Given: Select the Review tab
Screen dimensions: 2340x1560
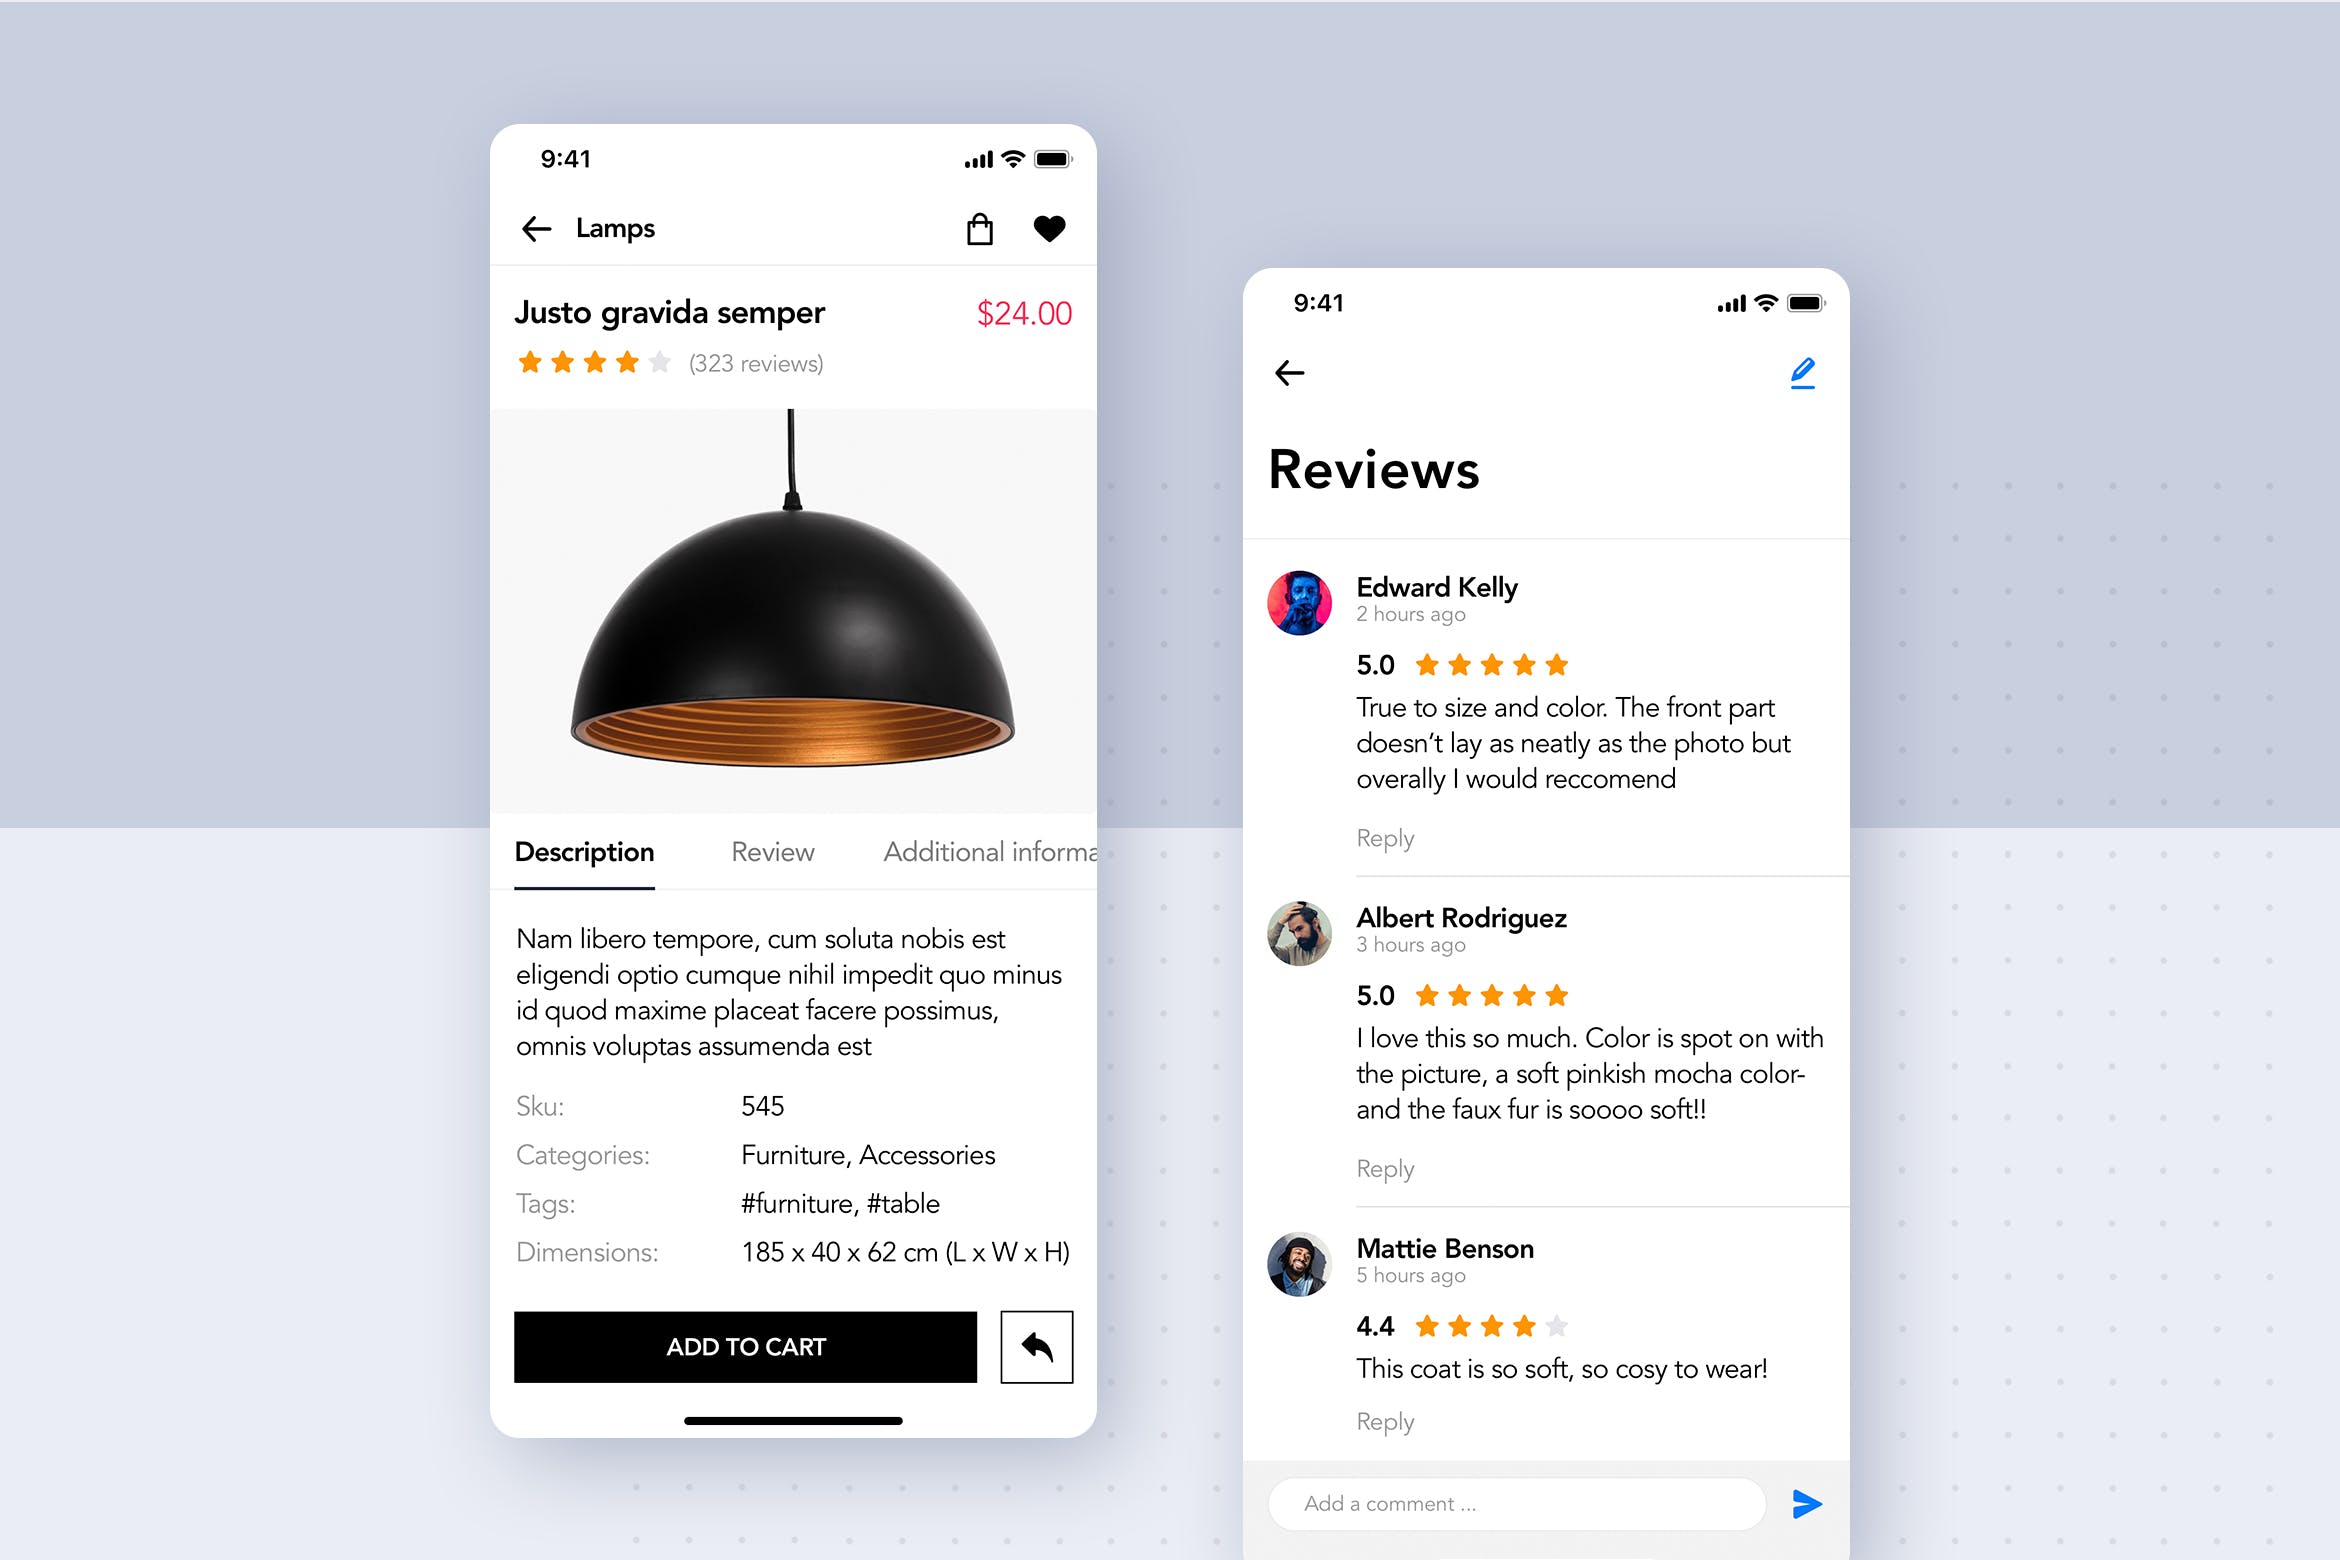Looking at the screenshot, I should click(x=771, y=851).
